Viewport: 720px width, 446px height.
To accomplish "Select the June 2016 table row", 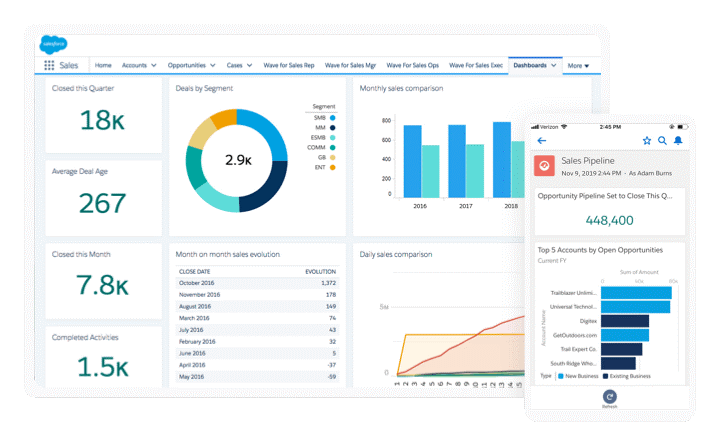I will pyautogui.click(x=257, y=353).
